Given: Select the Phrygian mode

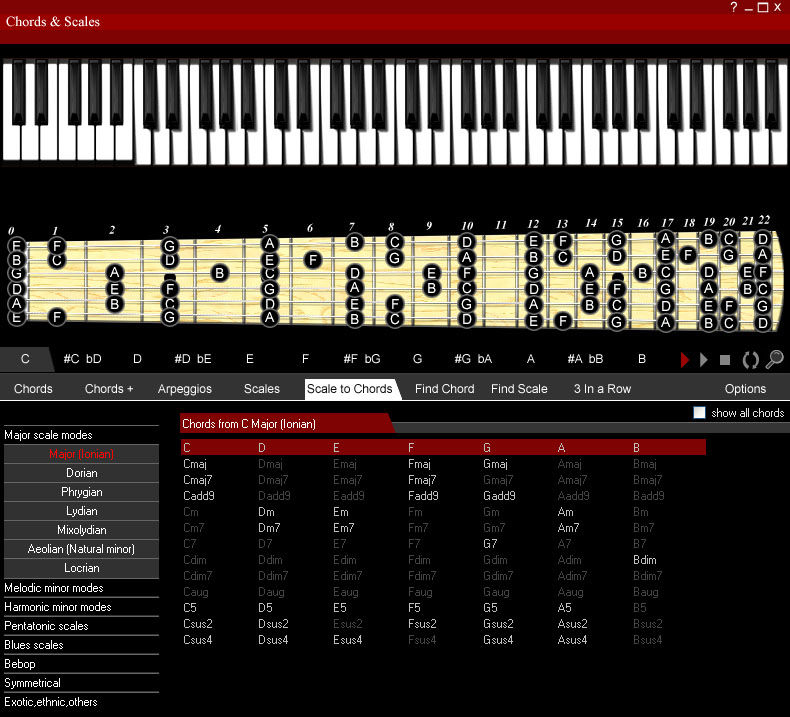Looking at the screenshot, I should pyautogui.click(x=81, y=492).
